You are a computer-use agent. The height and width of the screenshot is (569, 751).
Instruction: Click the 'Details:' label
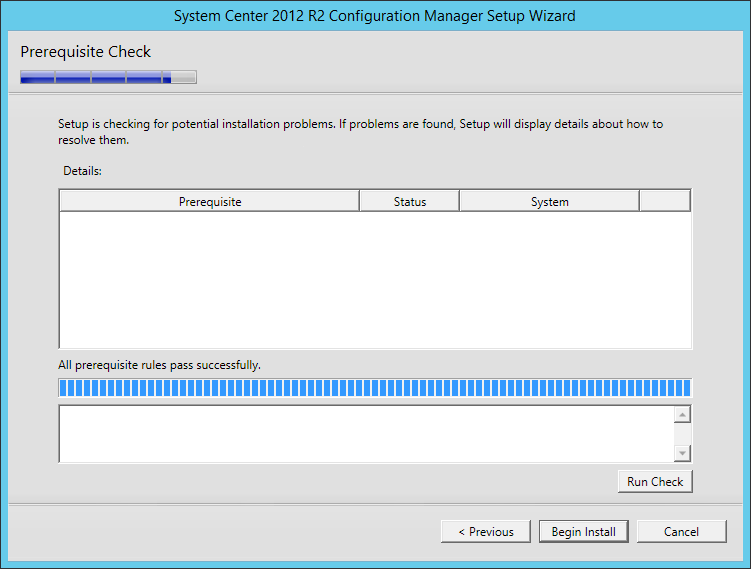click(82, 171)
